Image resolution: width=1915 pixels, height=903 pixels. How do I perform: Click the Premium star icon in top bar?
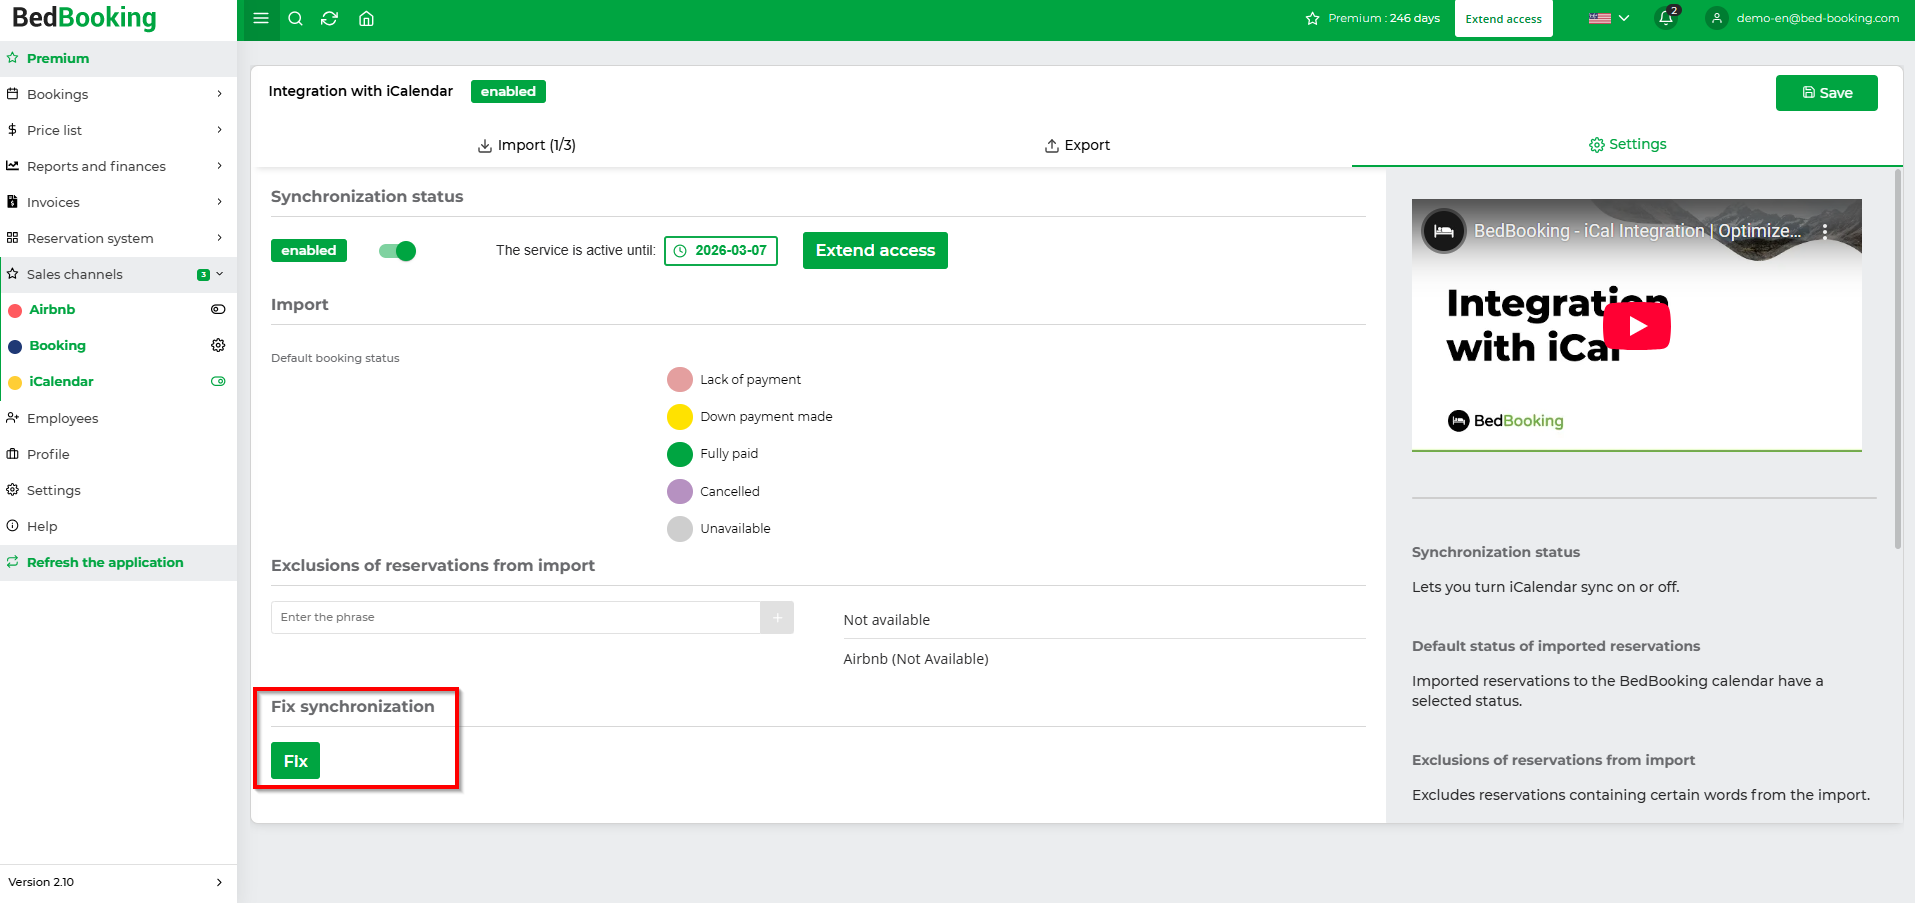[1312, 19]
